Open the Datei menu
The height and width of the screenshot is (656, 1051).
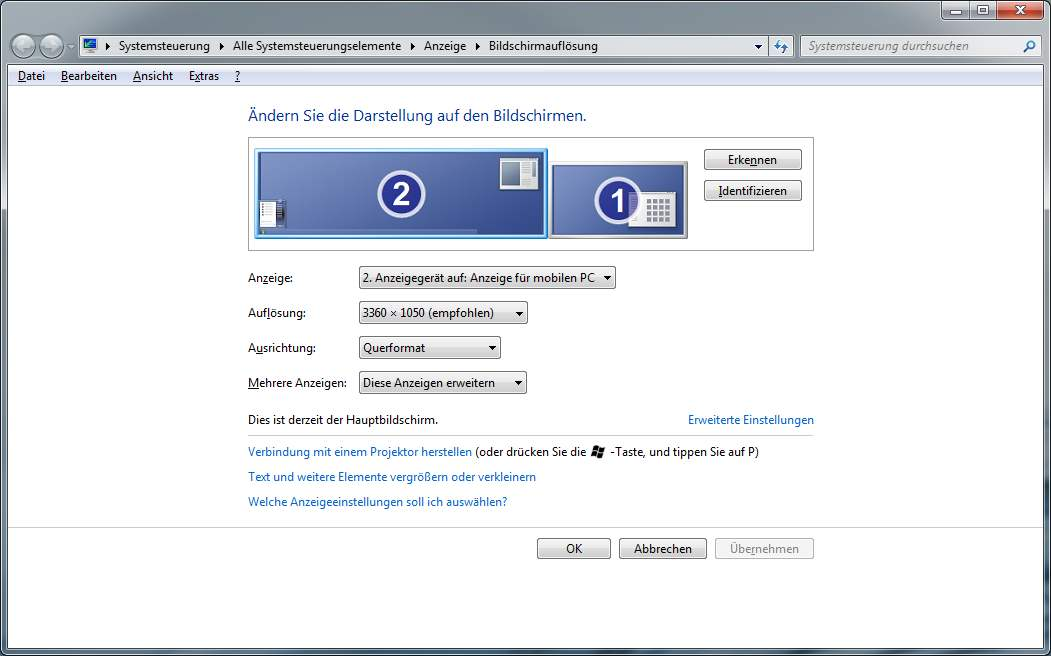coord(31,76)
